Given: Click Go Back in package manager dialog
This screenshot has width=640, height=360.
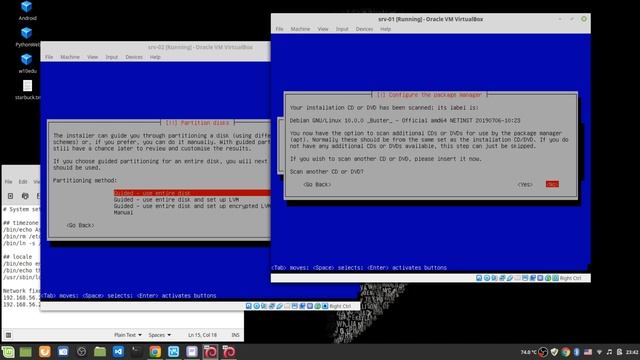Looking at the screenshot, I should tap(317, 184).
